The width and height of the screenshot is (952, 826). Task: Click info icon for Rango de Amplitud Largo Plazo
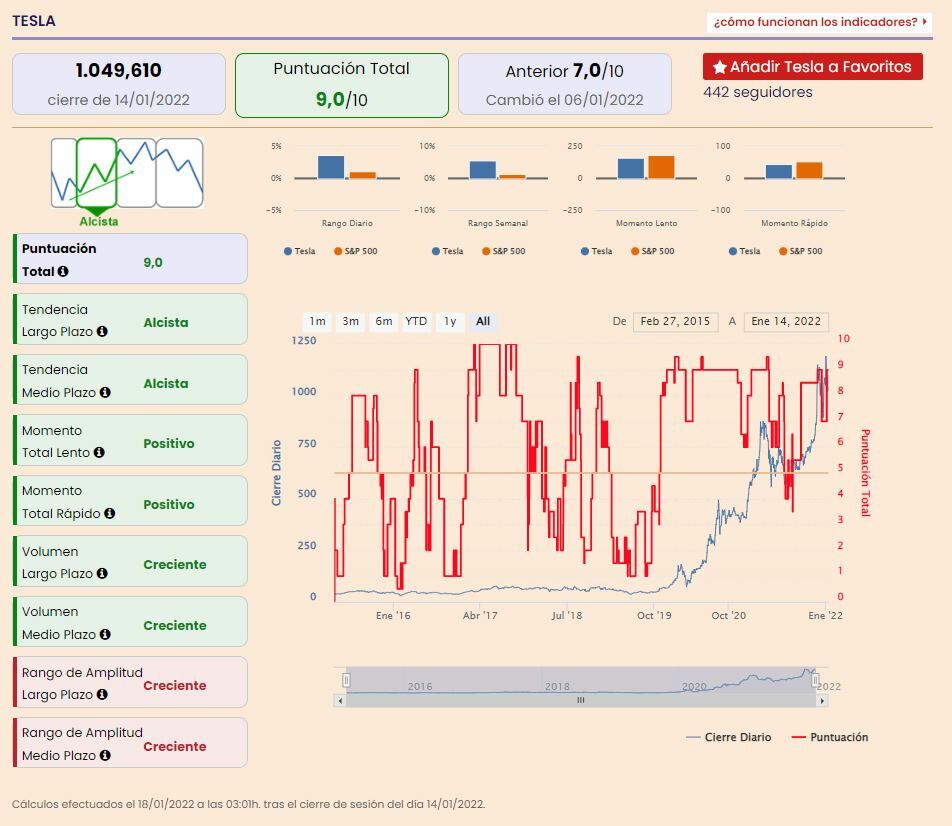[102, 694]
